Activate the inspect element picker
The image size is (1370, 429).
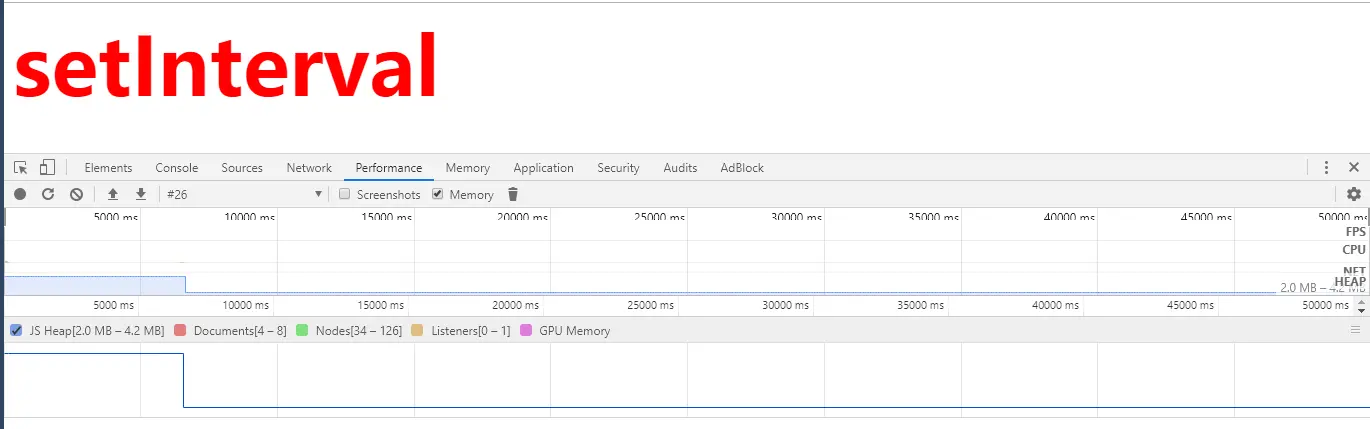point(21,168)
